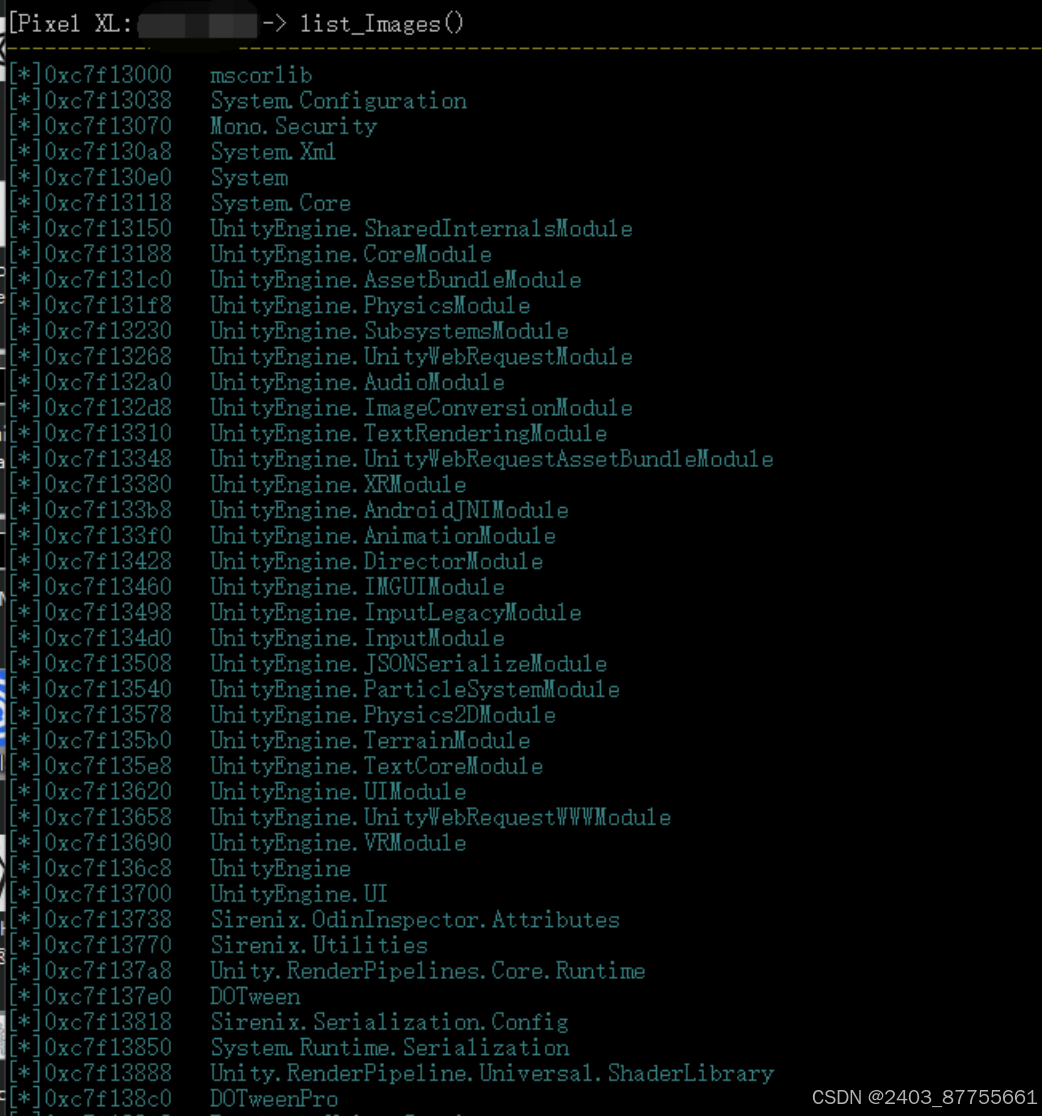The height and width of the screenshot is (1116, 1042).
Task: Click UnityEngine.InputModule line
Action: (357, 639)
